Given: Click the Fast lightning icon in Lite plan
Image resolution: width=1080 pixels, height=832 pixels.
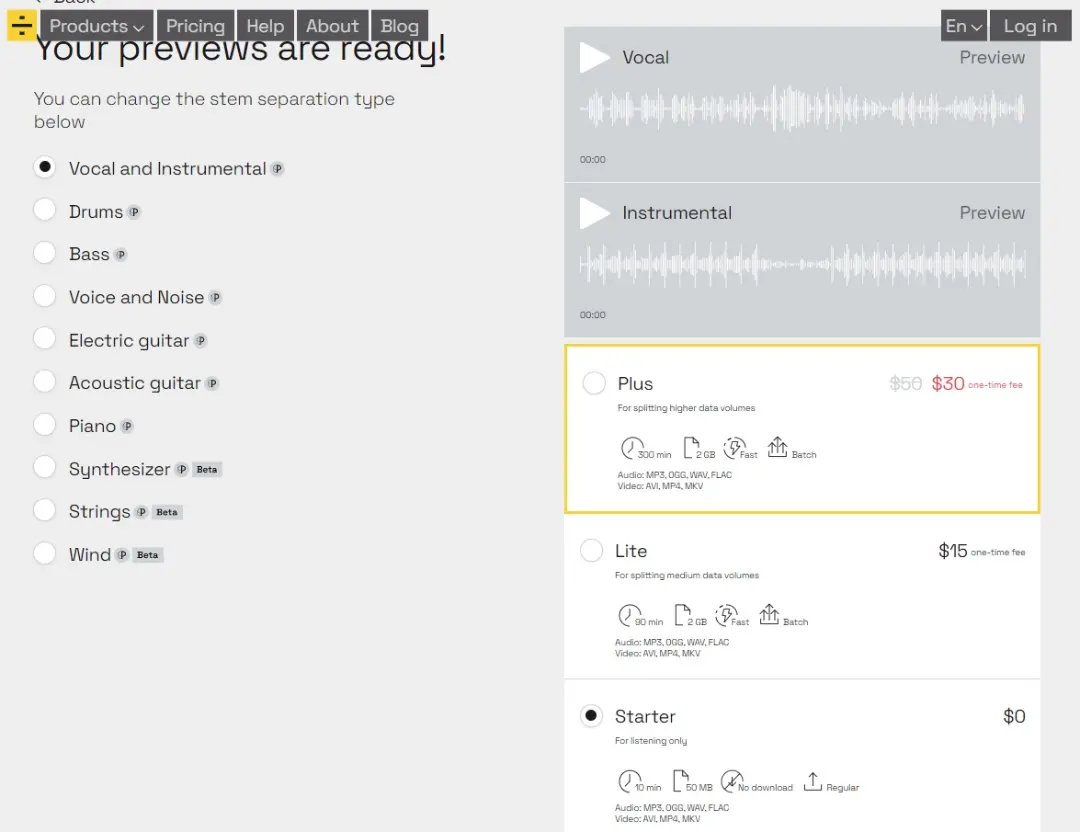Looking at the screenshot, I should (x=725, y=614).
